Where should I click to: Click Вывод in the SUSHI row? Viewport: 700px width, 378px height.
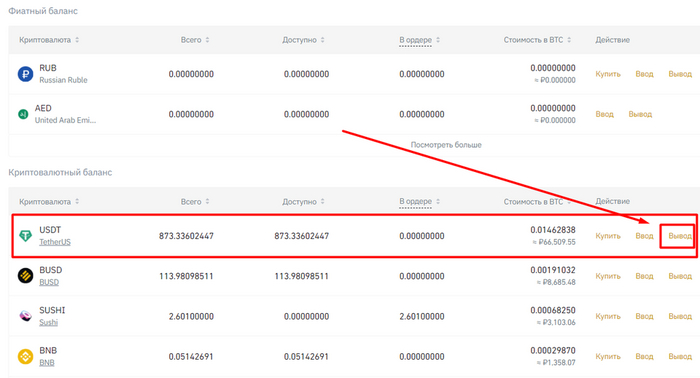pyautogui.click(x=680, y=316)
